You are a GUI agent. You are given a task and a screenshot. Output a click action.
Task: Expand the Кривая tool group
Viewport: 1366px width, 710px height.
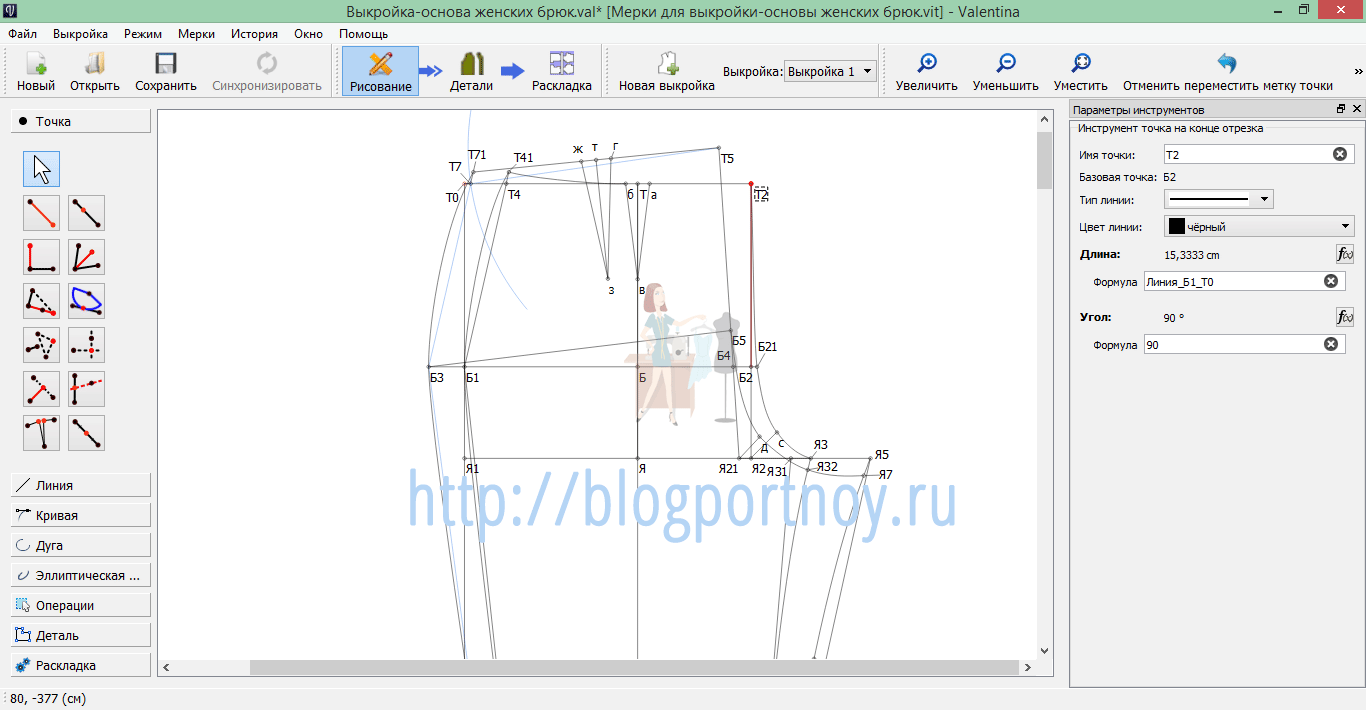click(81, 515)
